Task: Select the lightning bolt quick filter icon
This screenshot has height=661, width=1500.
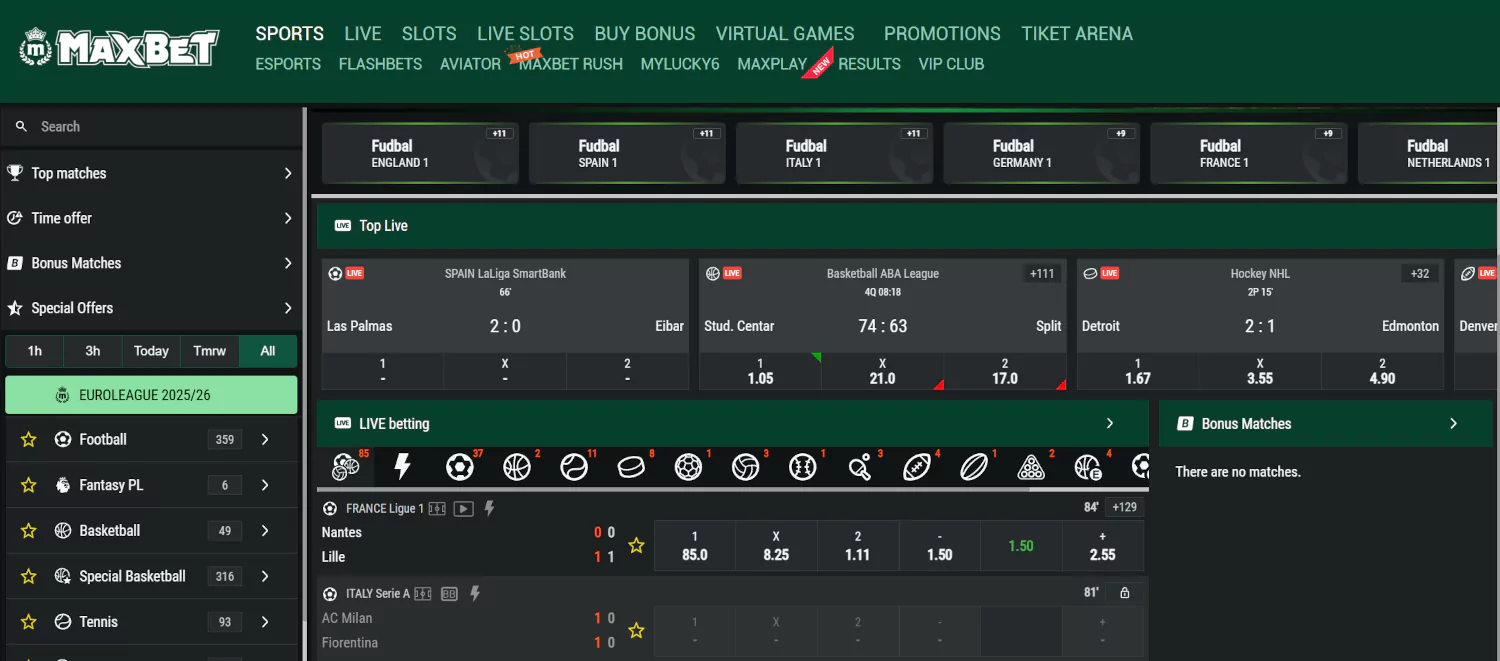Action: coord(403,467)
